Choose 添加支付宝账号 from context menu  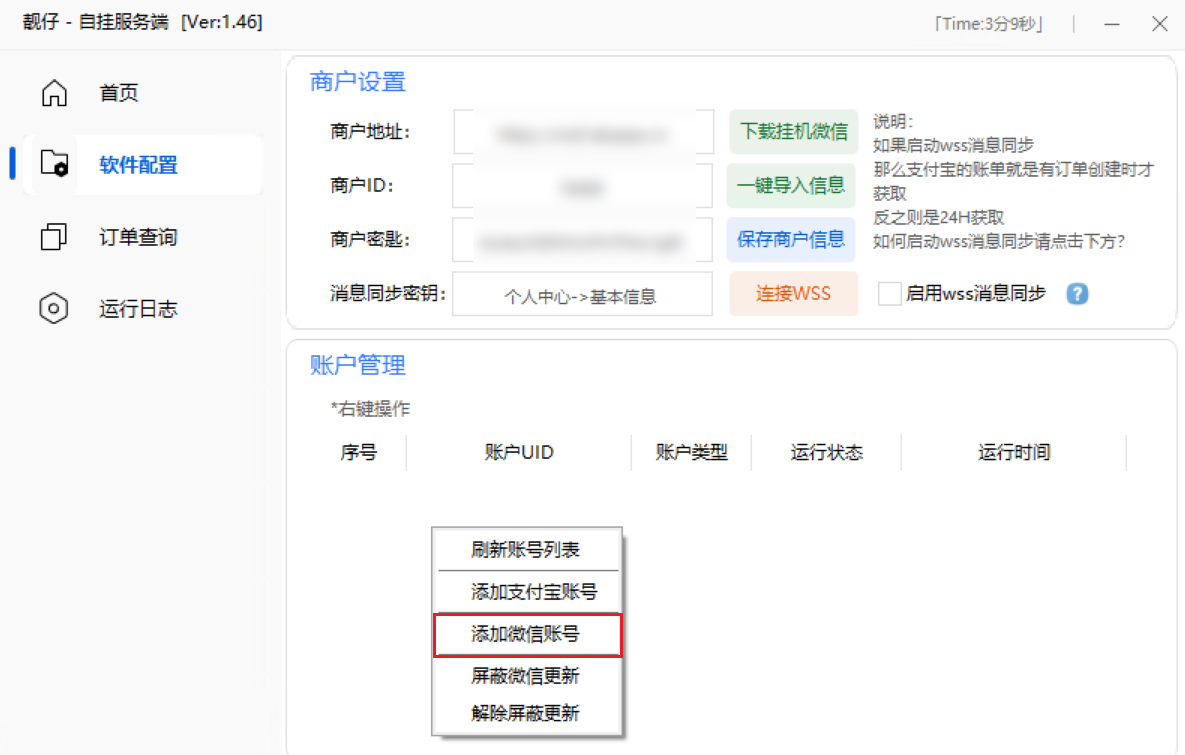click(x=527, y=592)
